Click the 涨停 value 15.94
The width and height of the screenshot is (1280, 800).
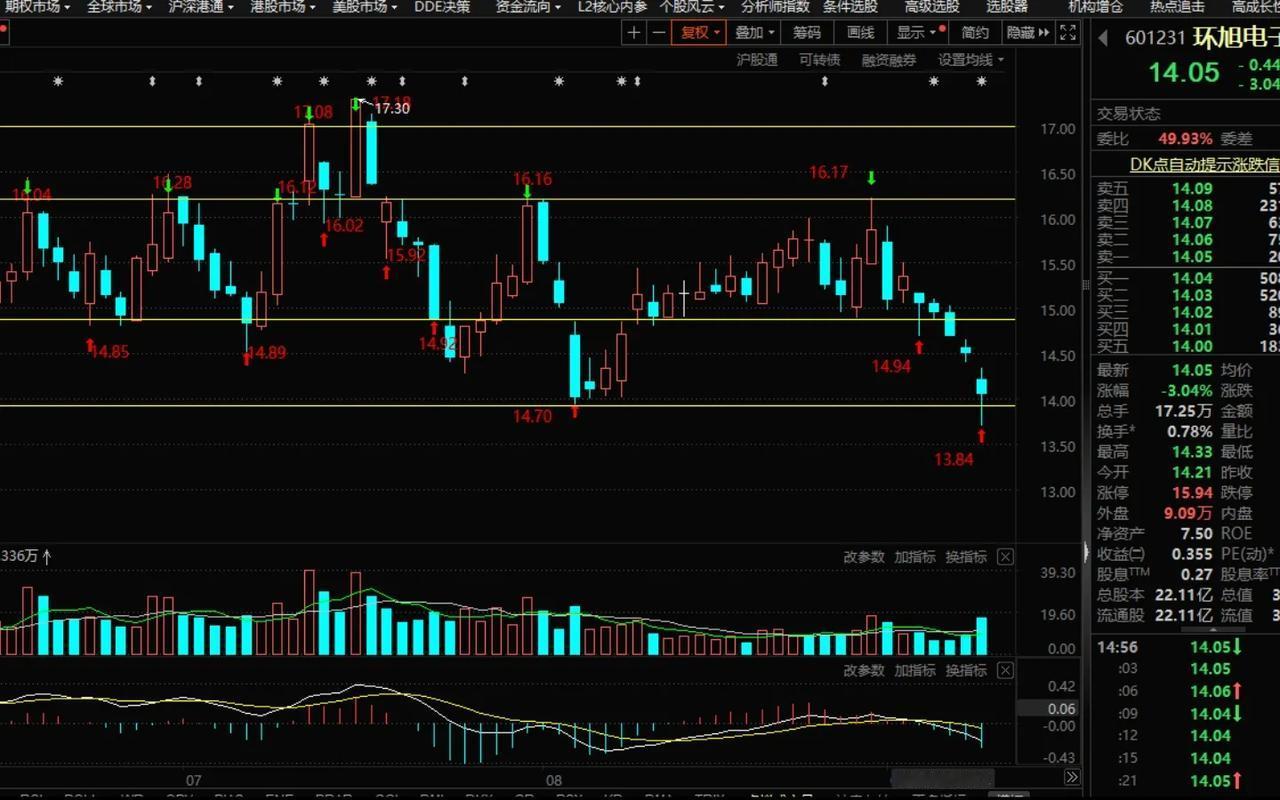click(x=1191, y=492)
